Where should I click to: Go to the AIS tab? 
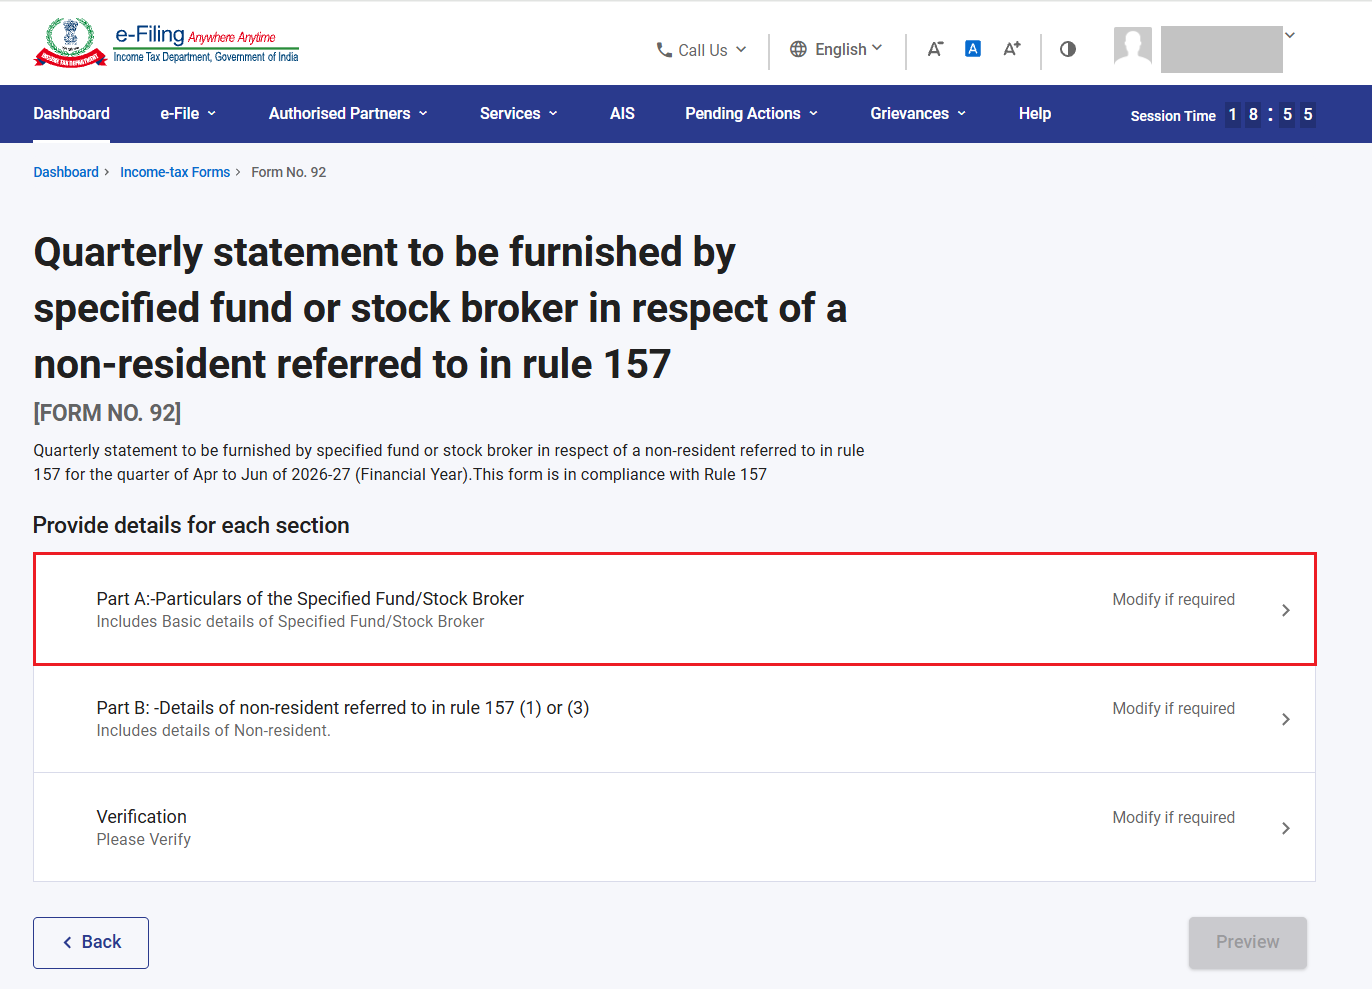[622, 114]
